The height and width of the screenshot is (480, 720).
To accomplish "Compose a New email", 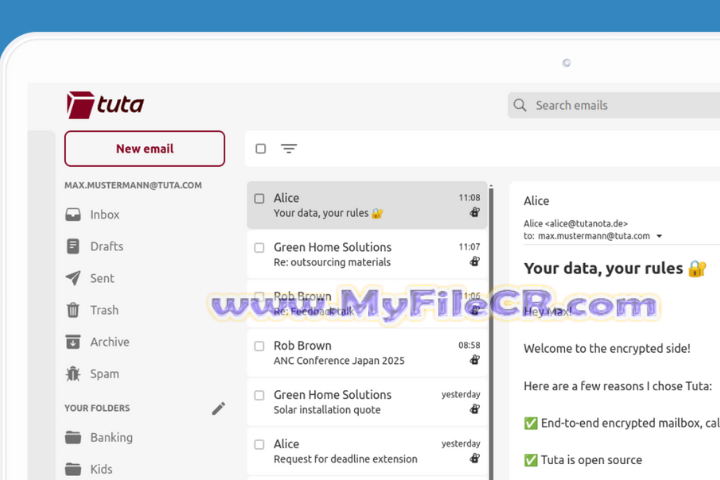I will (x=145, y=148).
